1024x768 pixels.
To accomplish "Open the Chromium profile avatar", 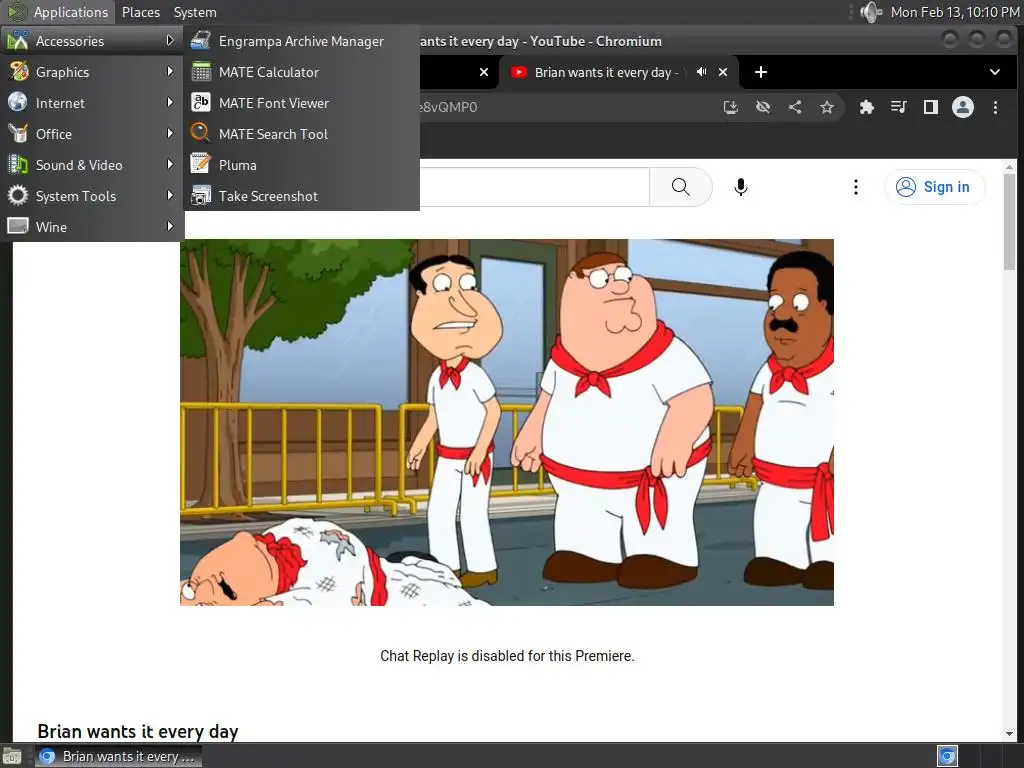I will pyautogui.click(x=963, y=107).
